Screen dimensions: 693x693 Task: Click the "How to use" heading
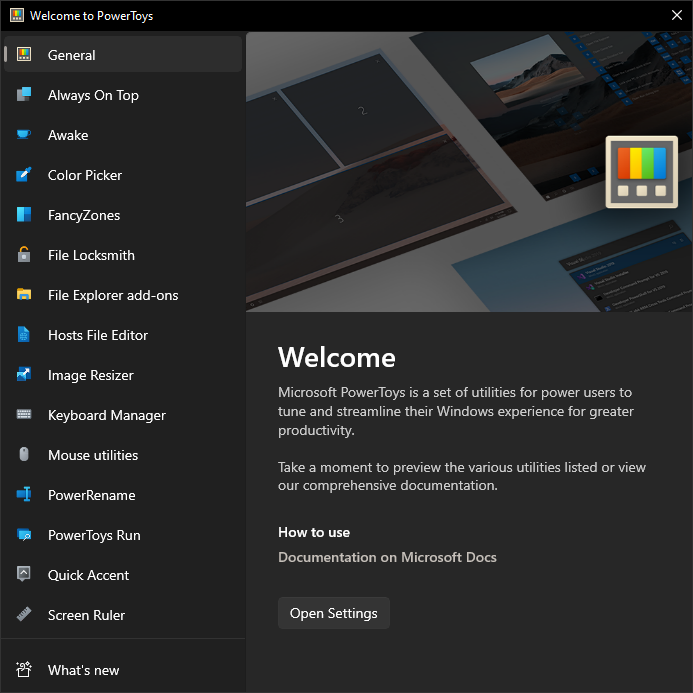coord(314,532)
